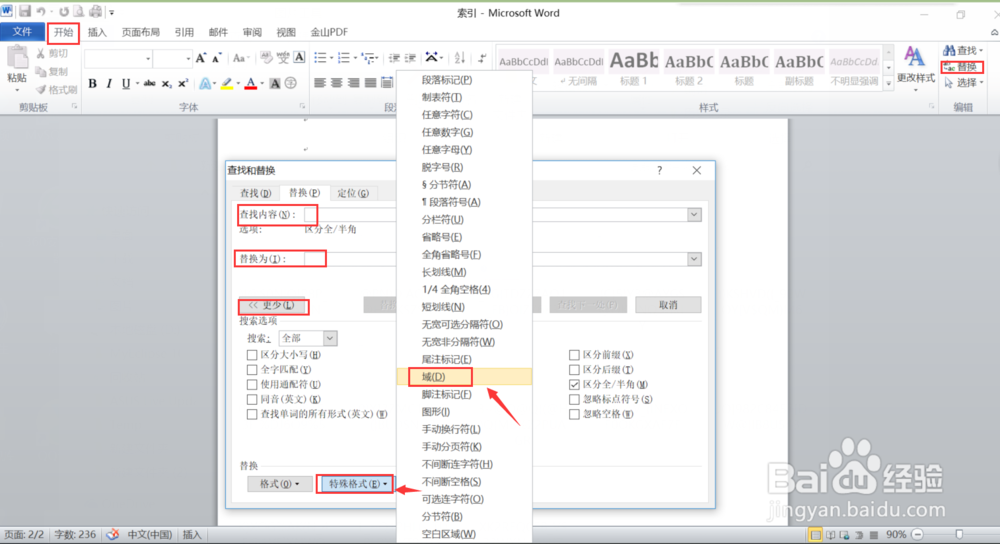Image resolution: width=1000 pixels, height=544 pixels.
Task: Click the Copy button
Action: point(52,71)
